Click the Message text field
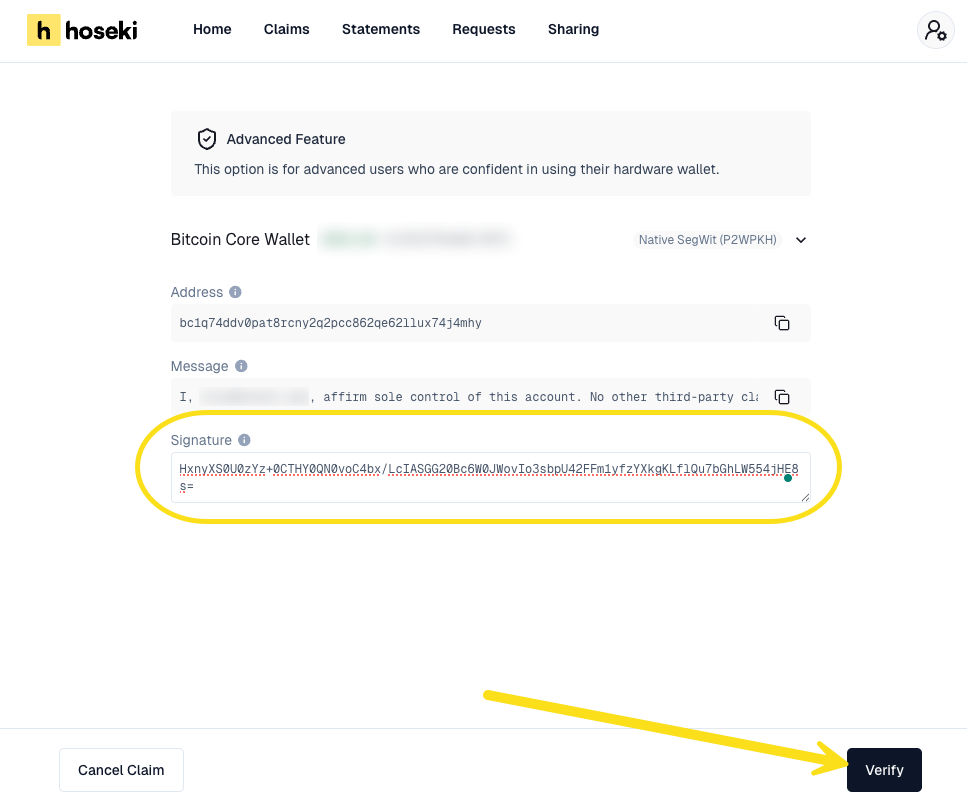The width and height of the screenshot is (967, 802). click(x=468, y=397)
